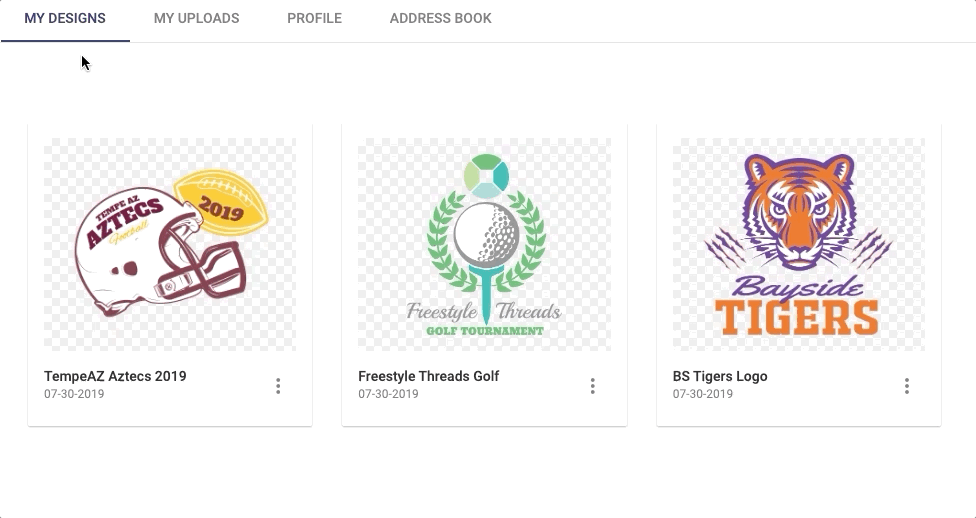Screen dimensions: 976x518
Task: Click the green Golf Tournament text in the design
Action: tap(485, 331)
